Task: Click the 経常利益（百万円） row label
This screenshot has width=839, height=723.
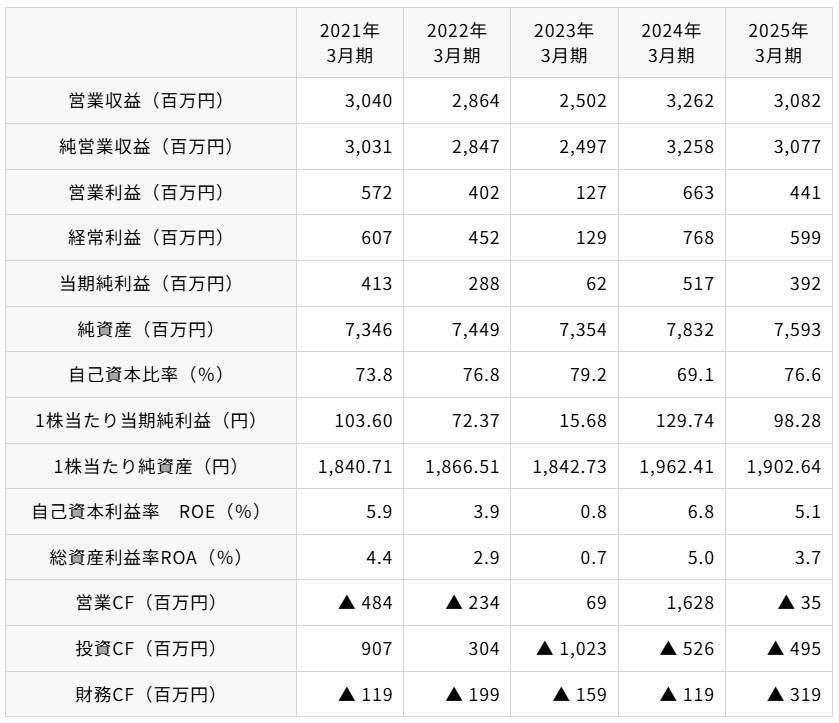Action: (x=150, y=238)
